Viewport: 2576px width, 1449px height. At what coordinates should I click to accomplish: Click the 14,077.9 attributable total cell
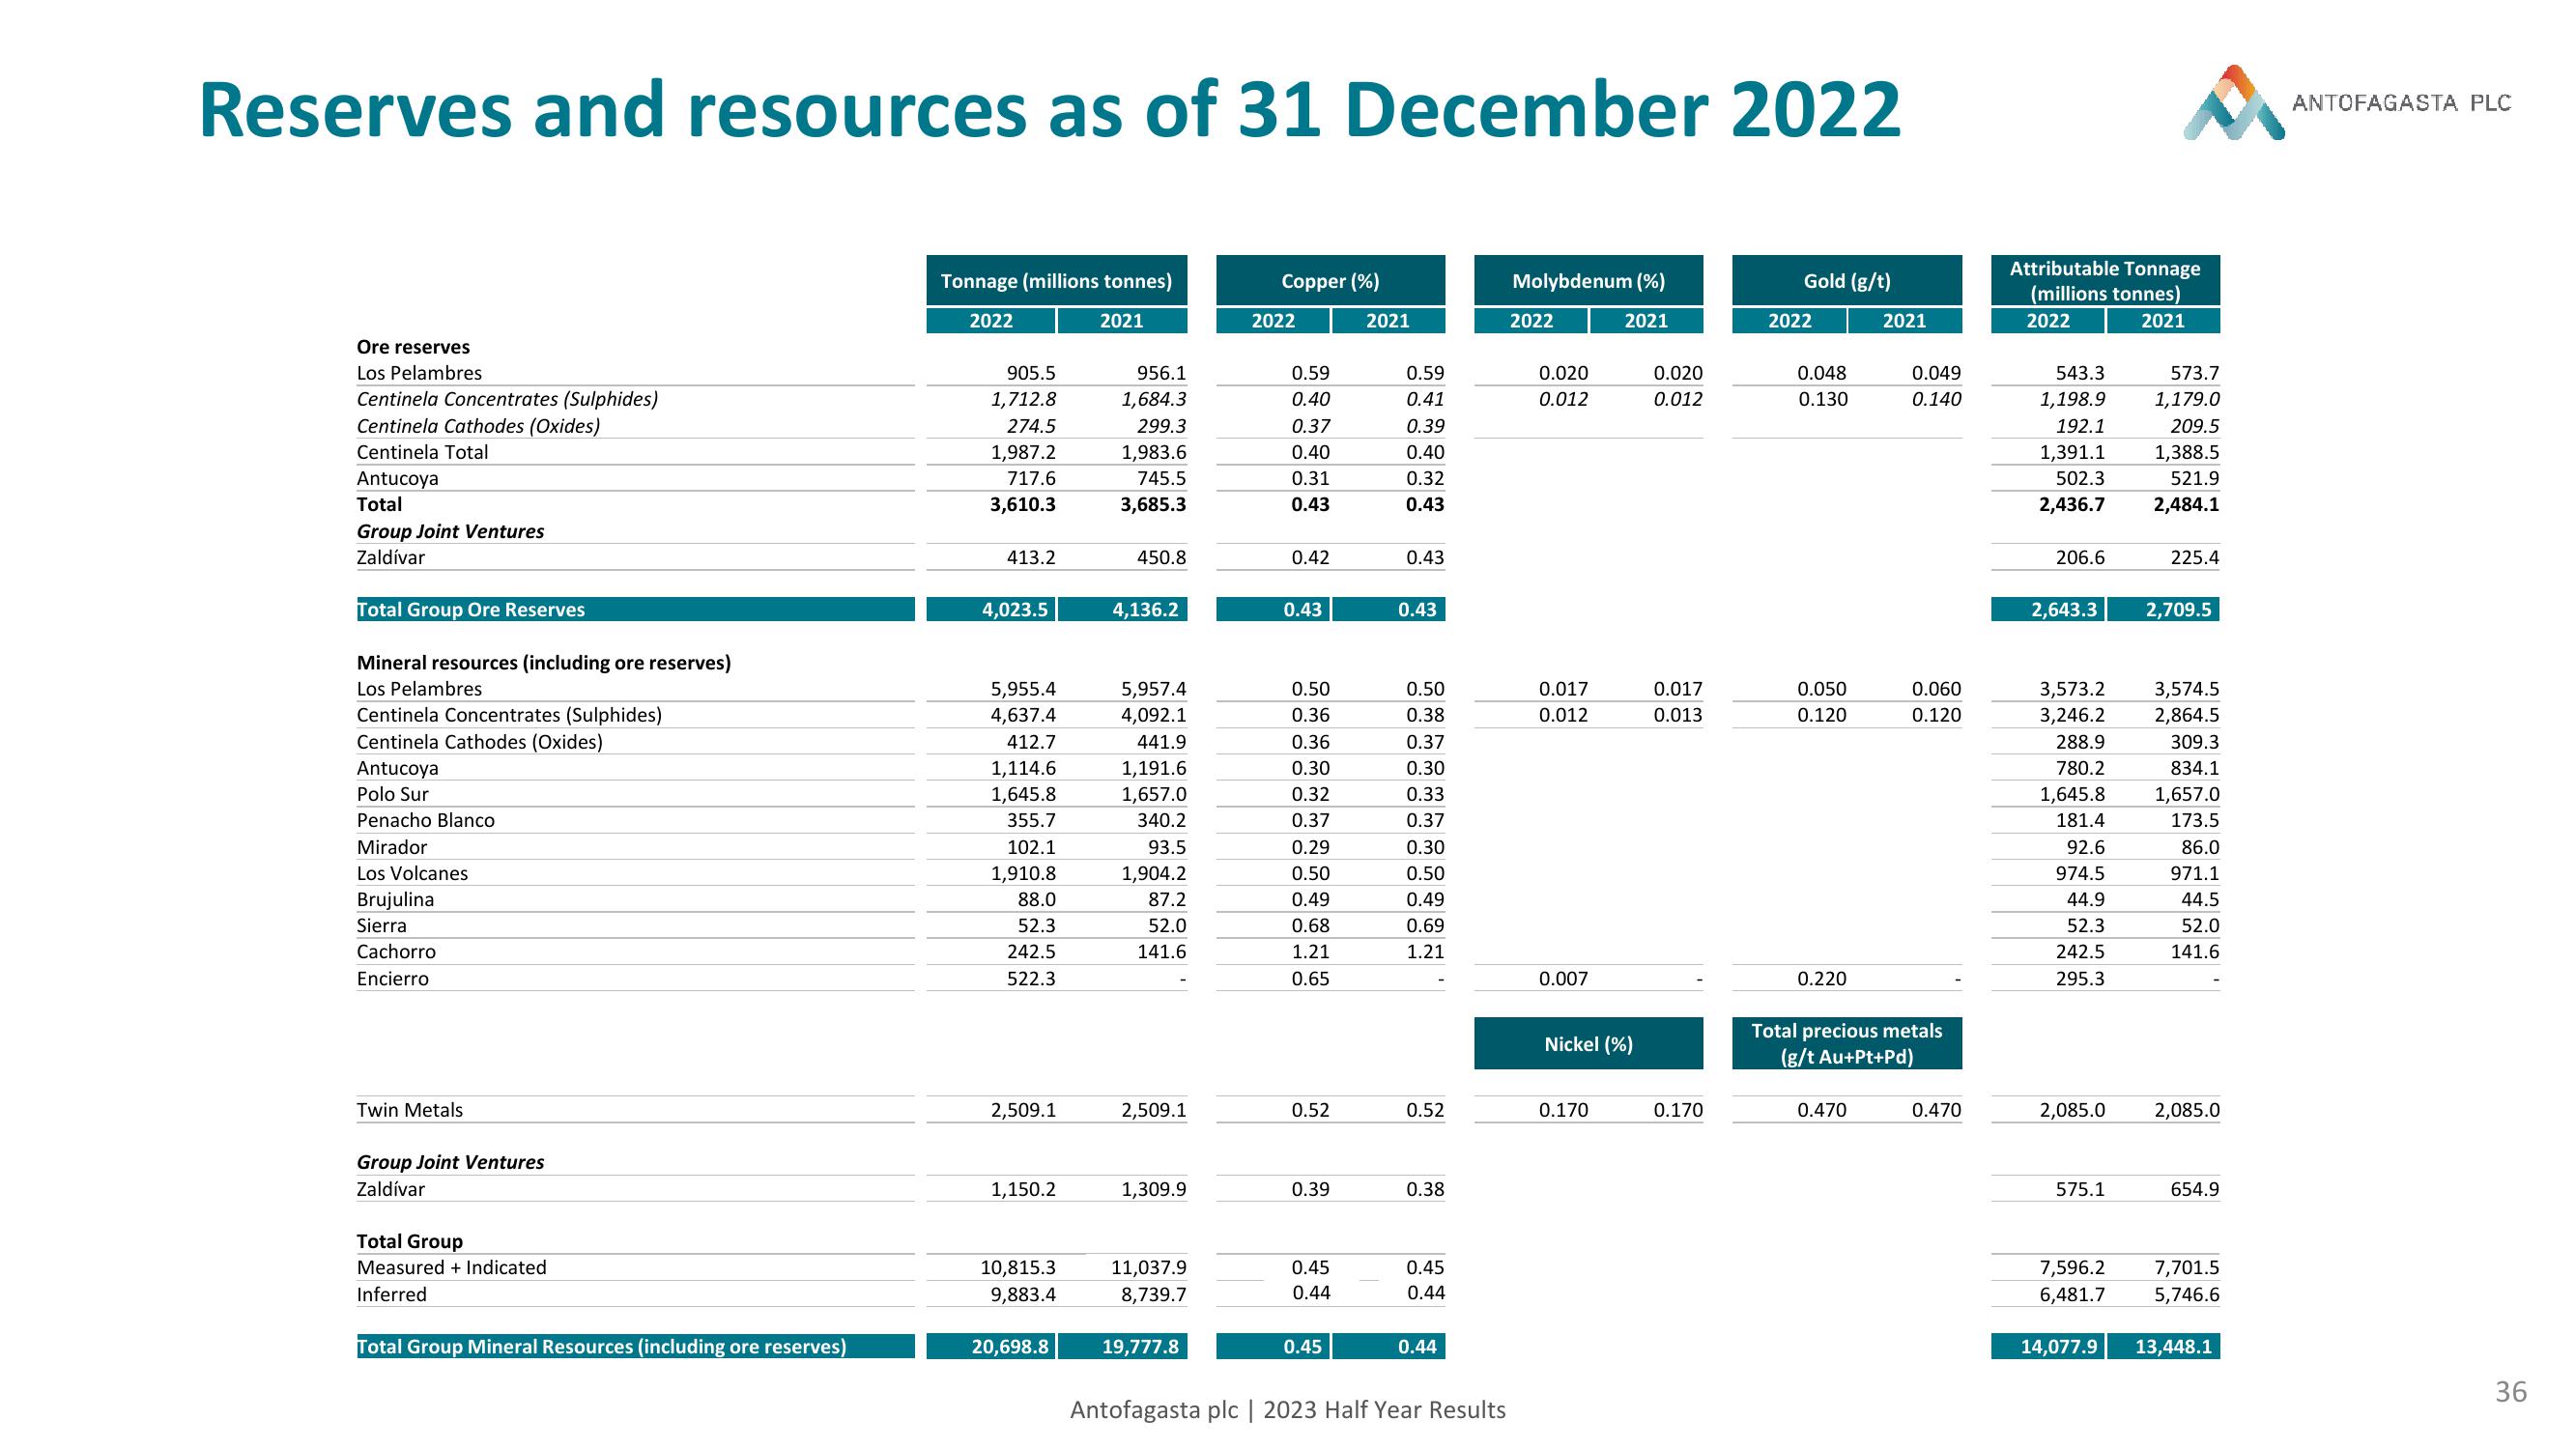[x=2048, y=1346]
